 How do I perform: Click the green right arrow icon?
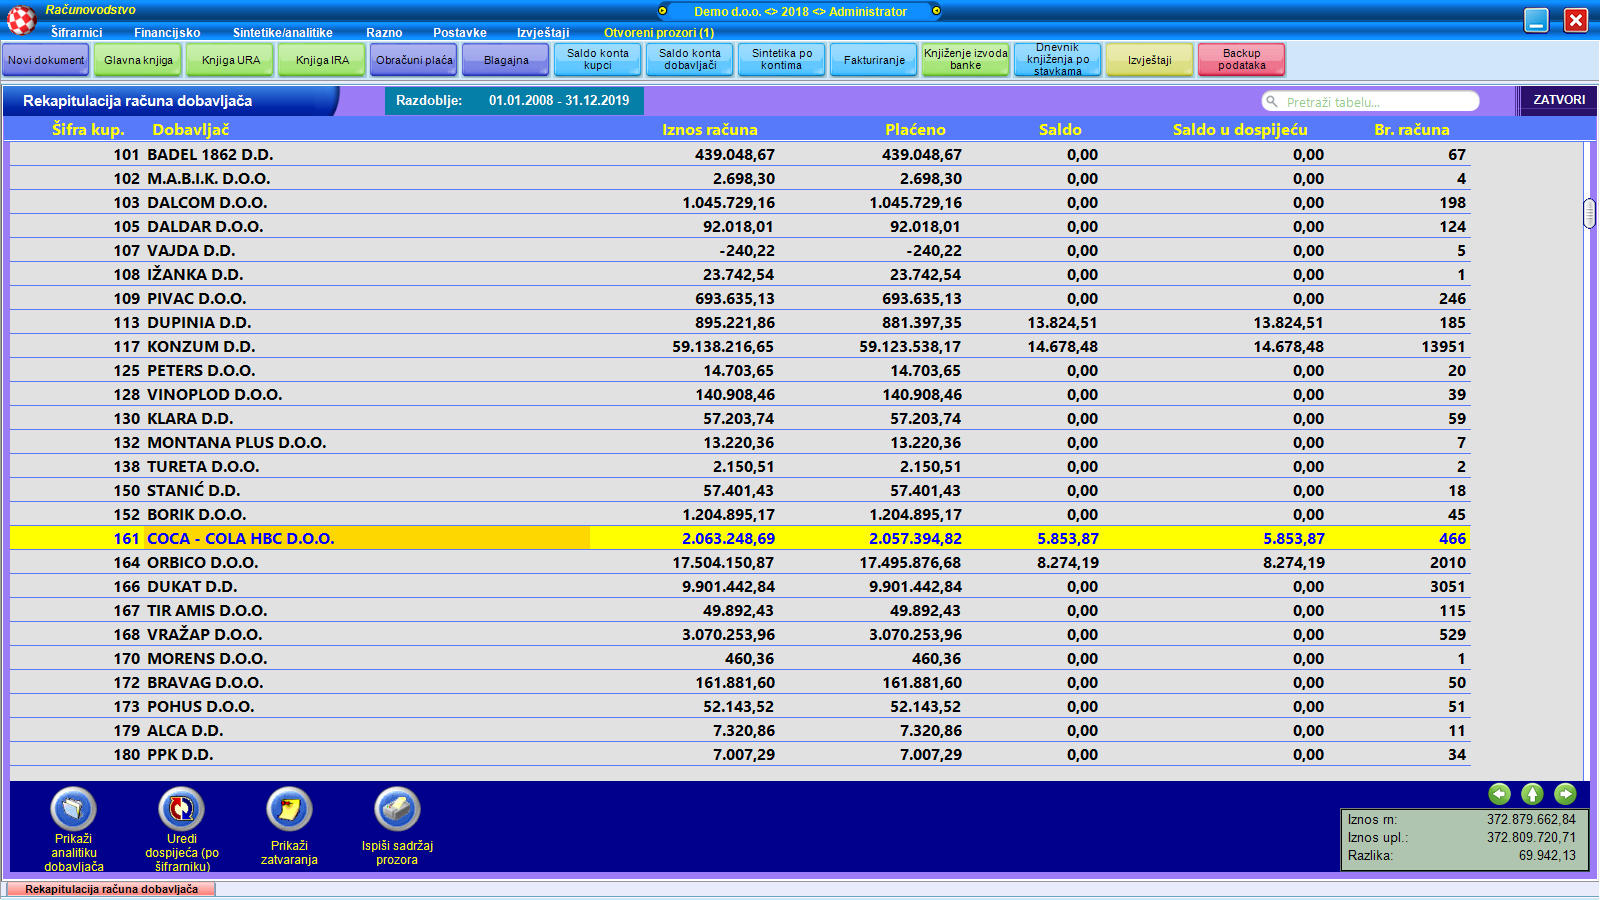point(1565,794)
